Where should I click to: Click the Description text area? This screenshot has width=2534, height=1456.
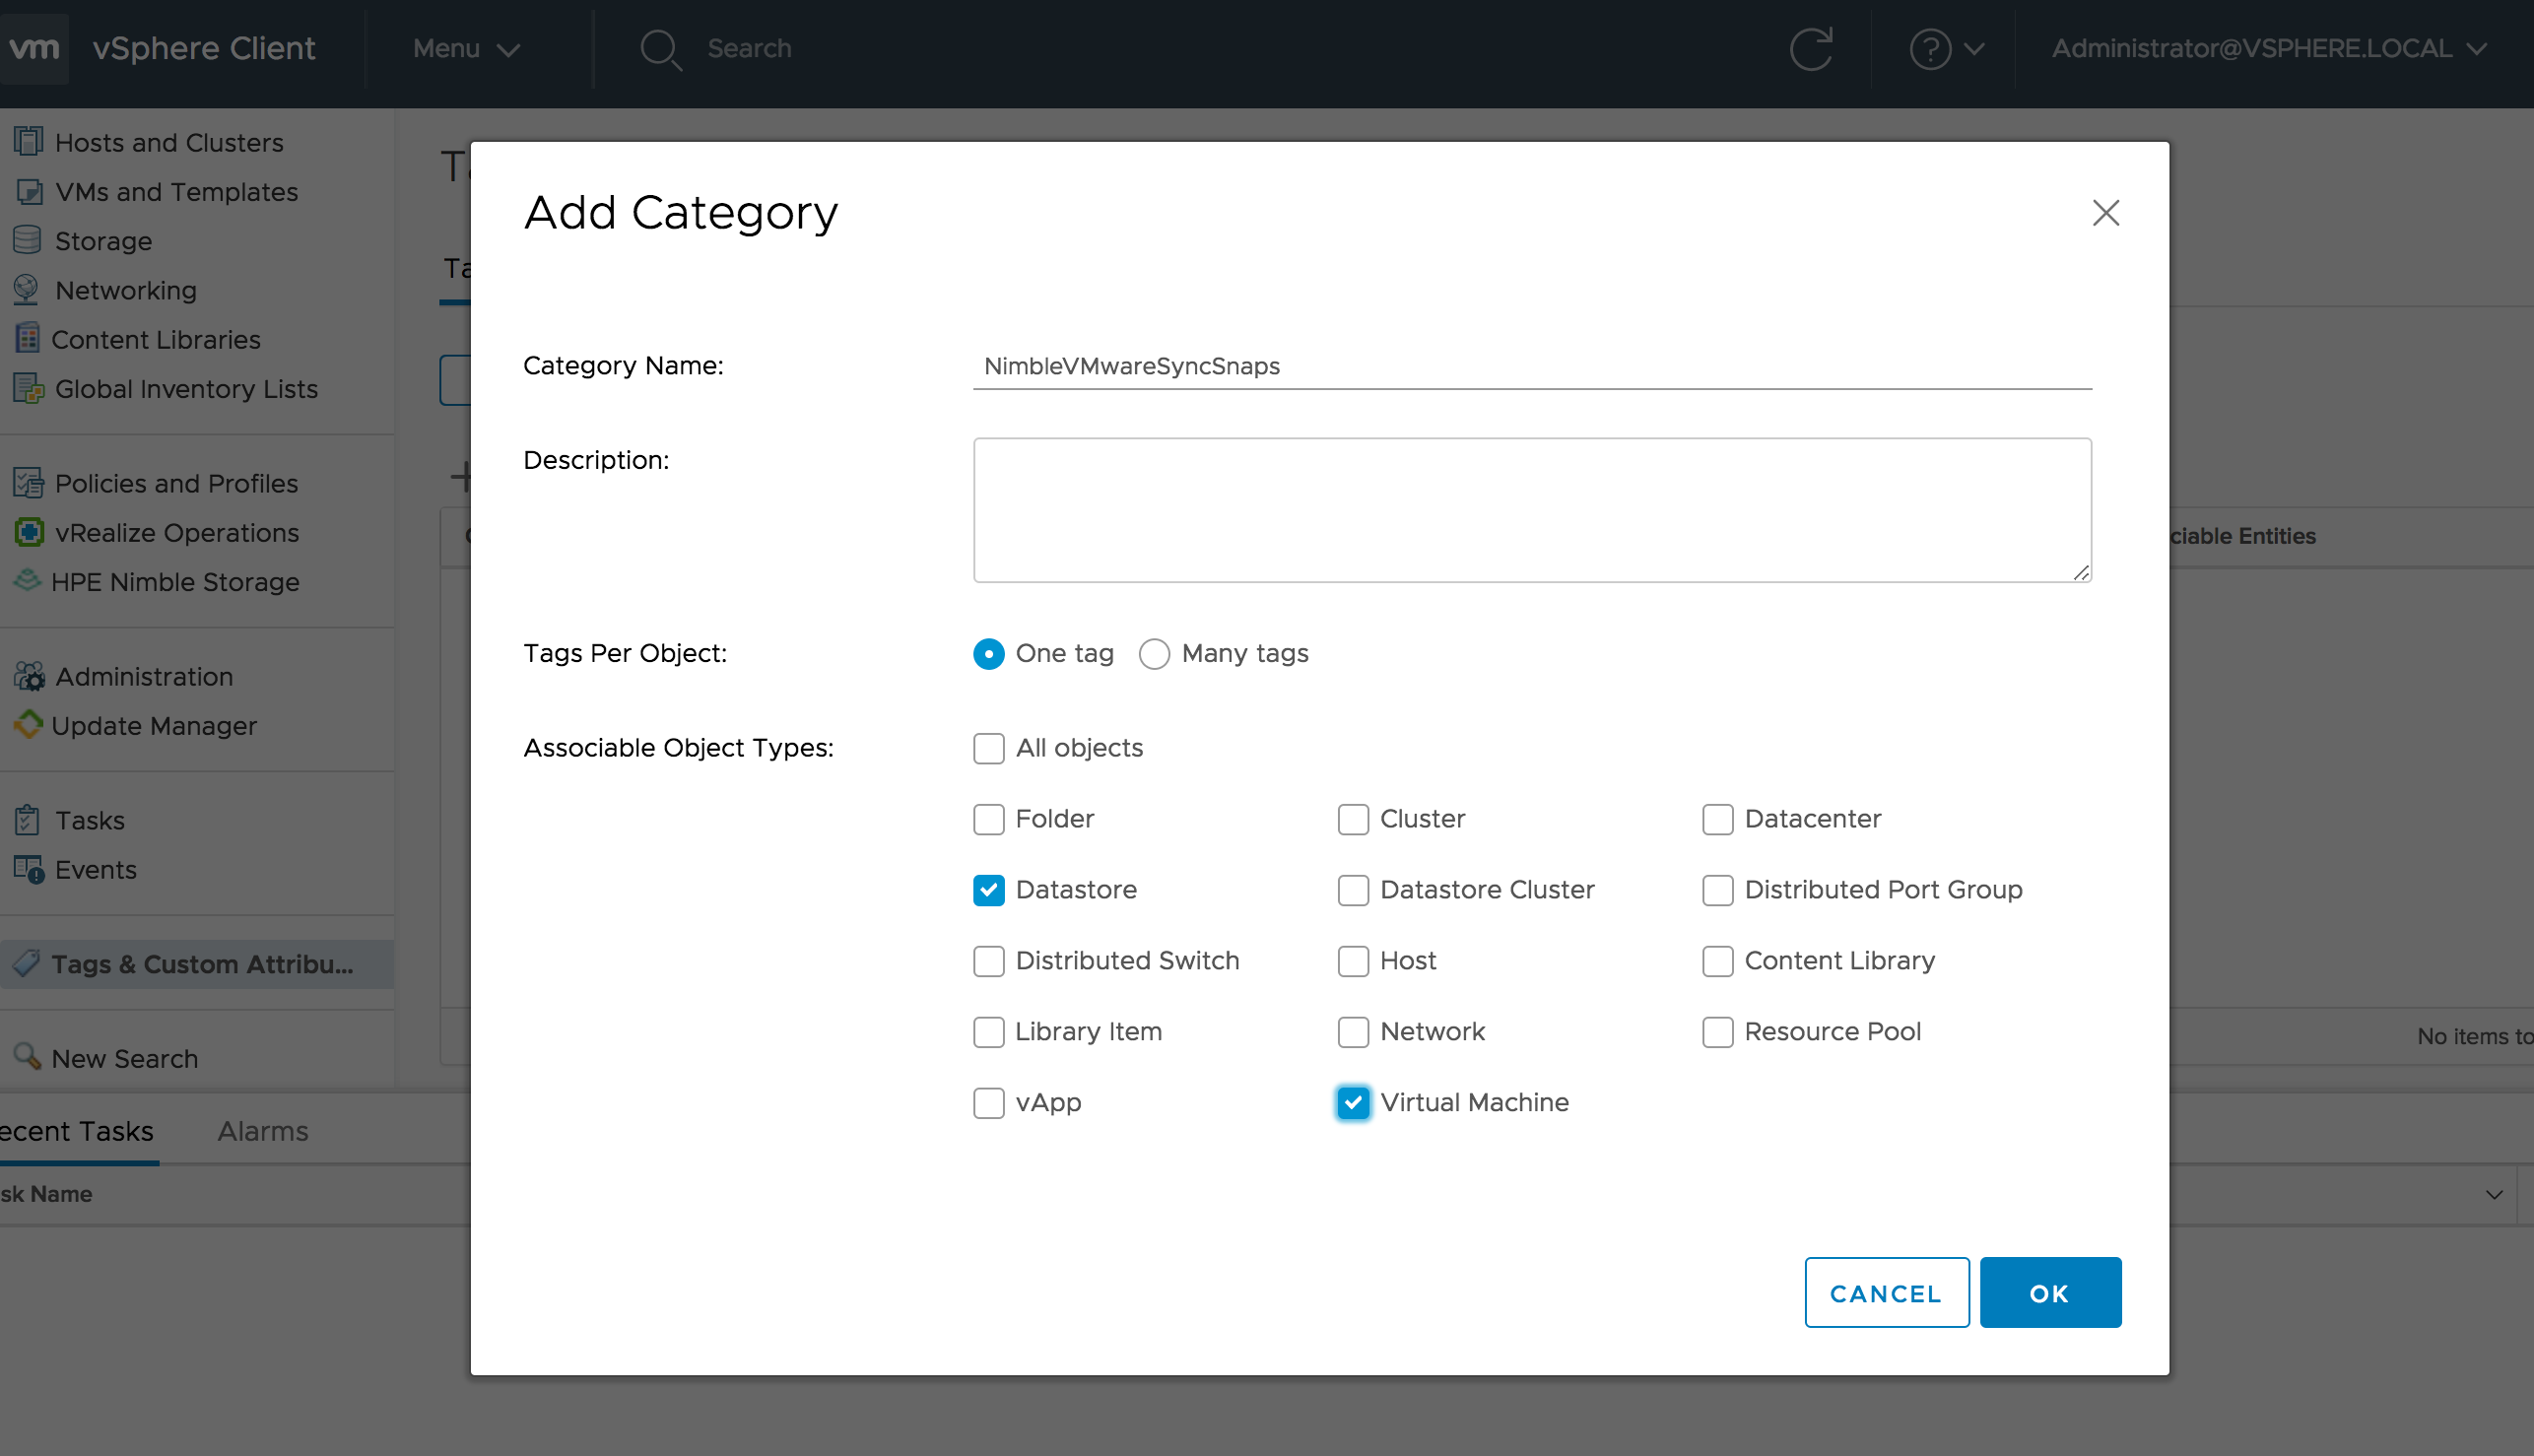(1532, 510)
